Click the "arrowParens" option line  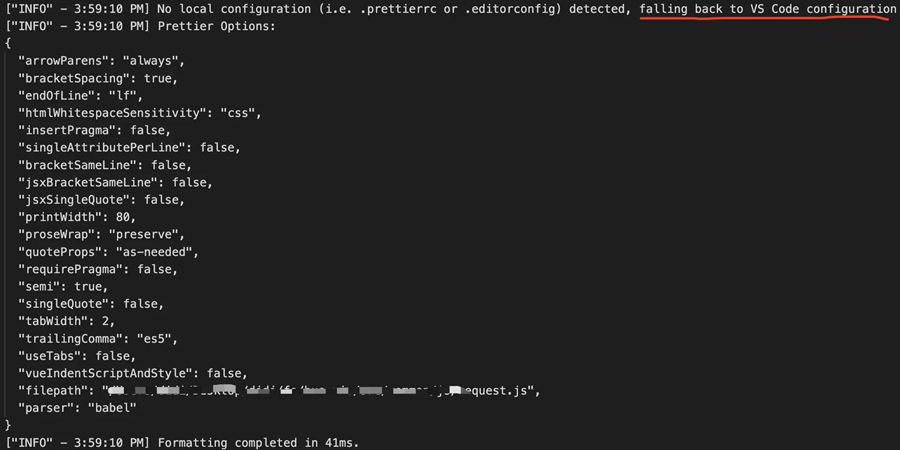102,61
